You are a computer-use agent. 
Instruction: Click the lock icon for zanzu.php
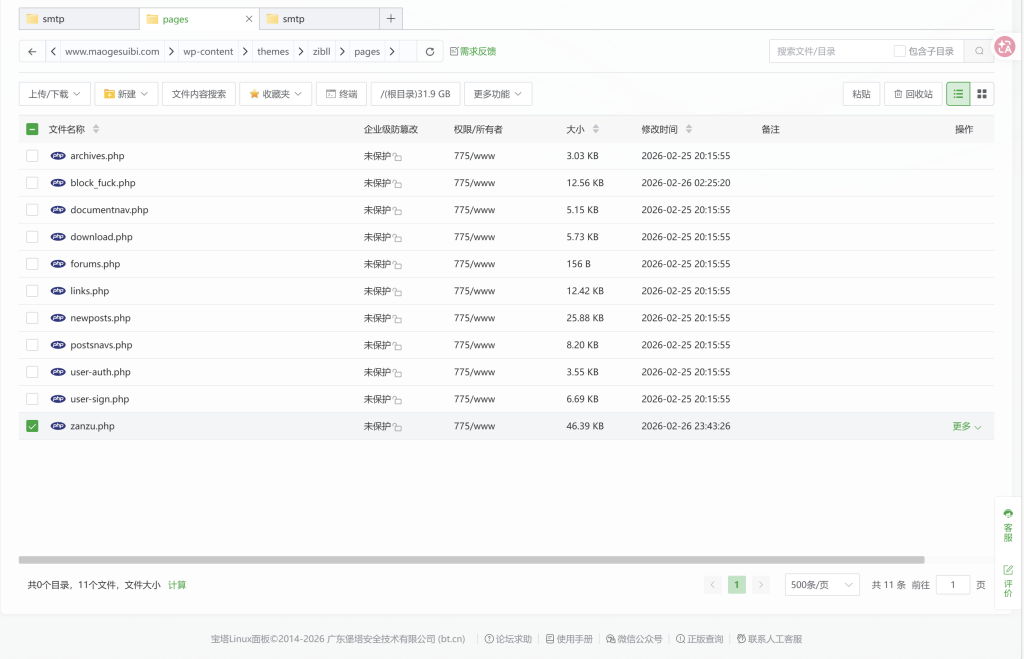pyautogui.click(x=398, y=427)
